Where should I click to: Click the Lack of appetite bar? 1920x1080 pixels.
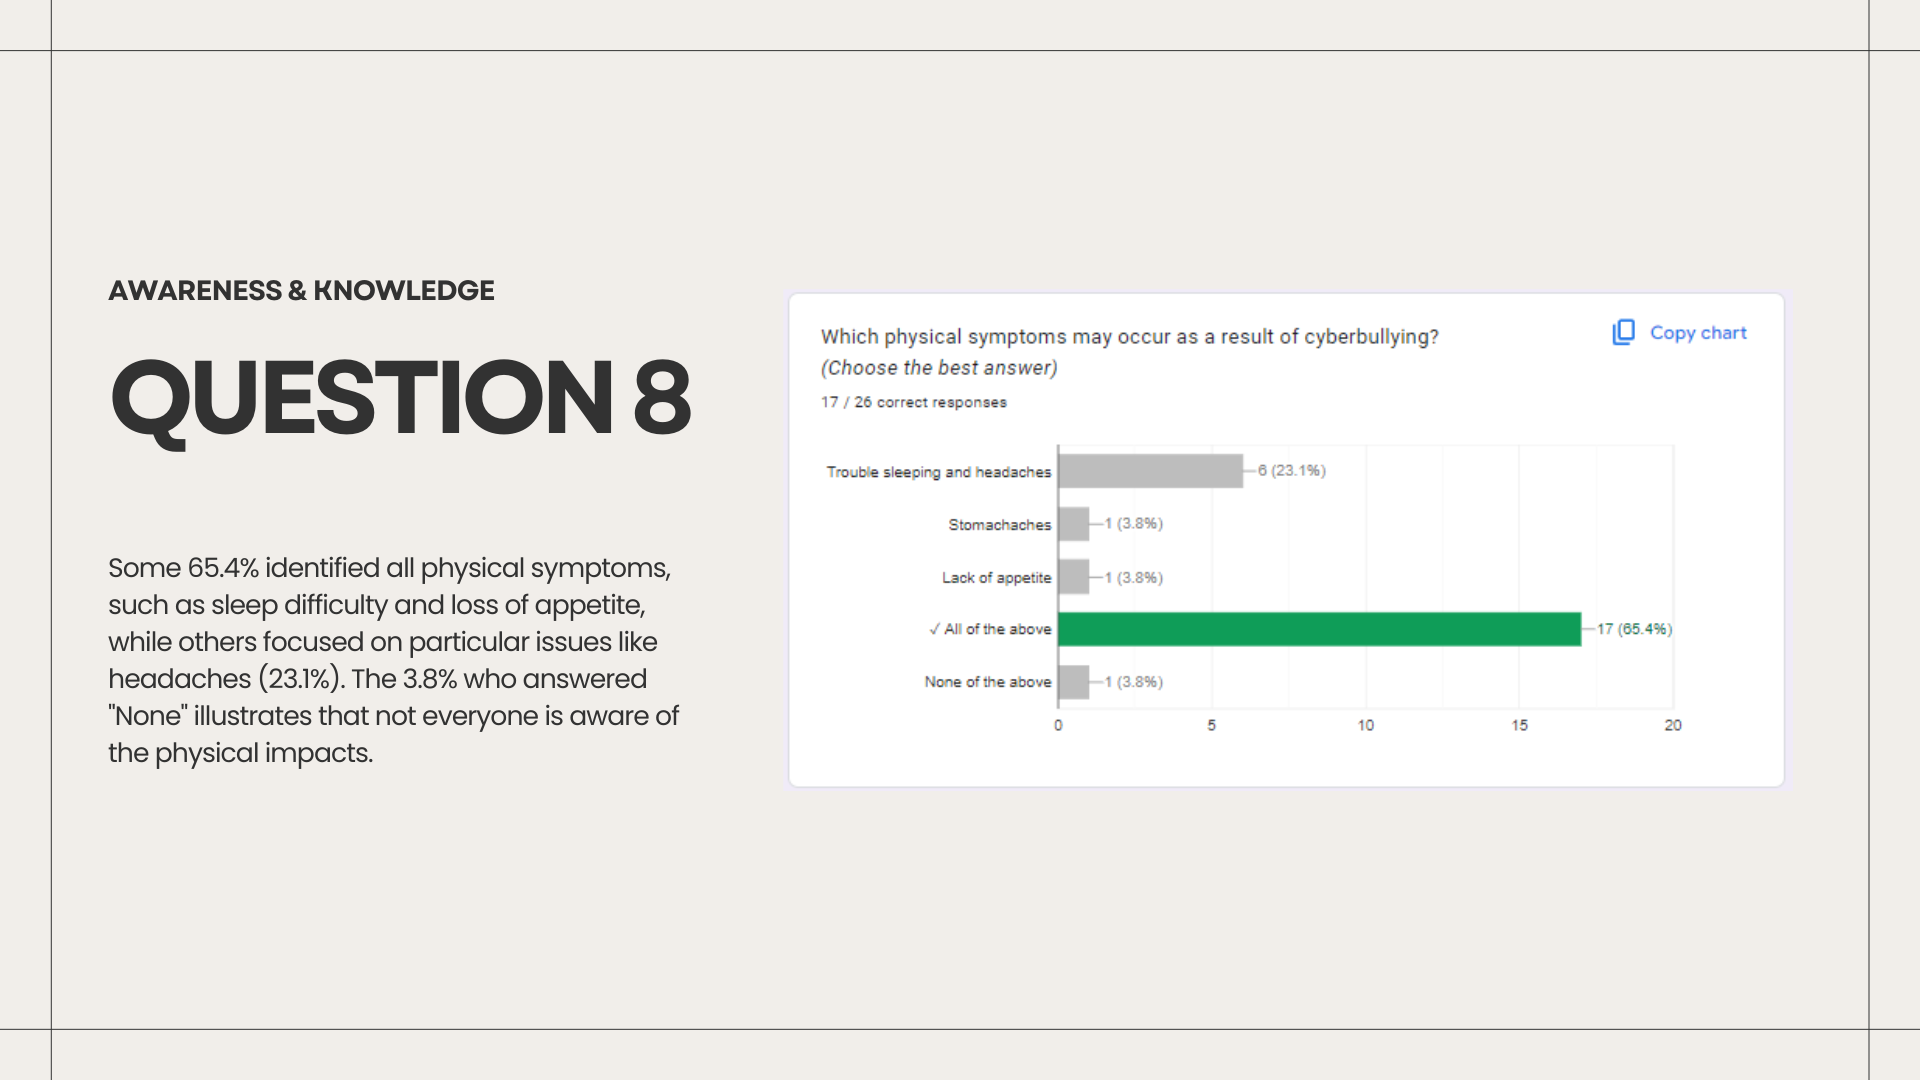tap(1073, 577)
